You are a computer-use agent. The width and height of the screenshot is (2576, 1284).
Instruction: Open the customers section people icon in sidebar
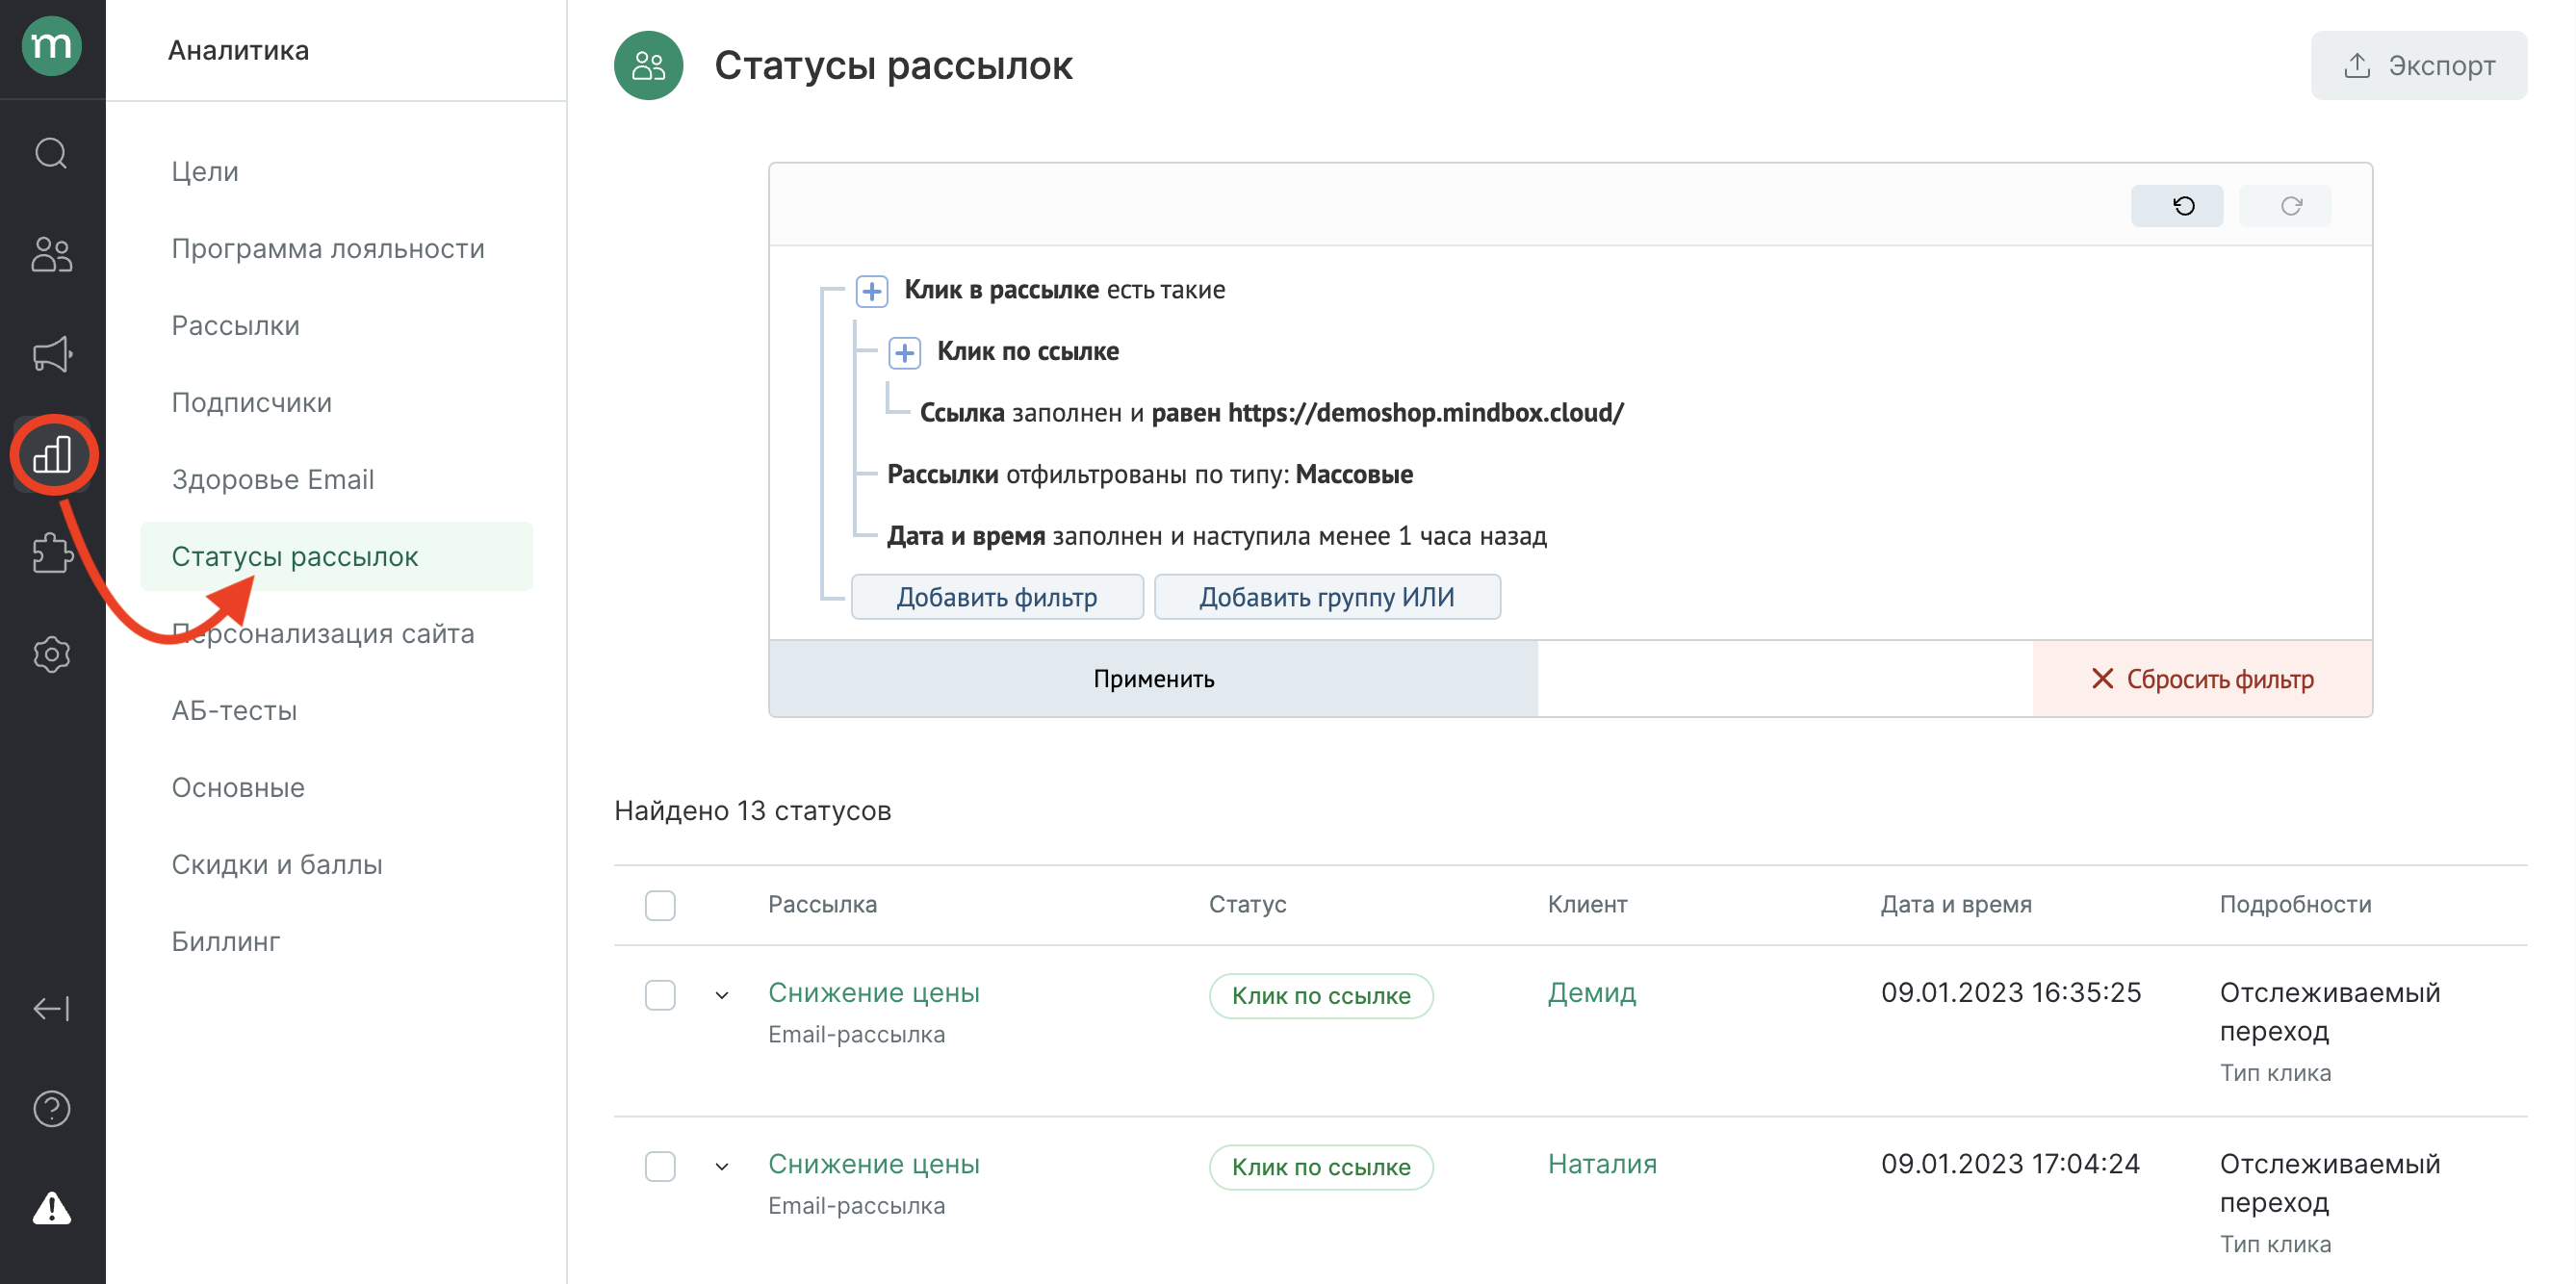pos(52,254)
